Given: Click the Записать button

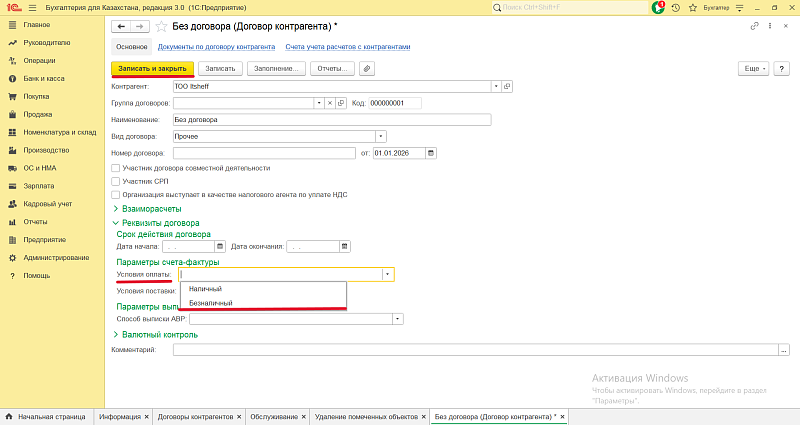Looking at the screenshot, I should [x=220, y=68].
